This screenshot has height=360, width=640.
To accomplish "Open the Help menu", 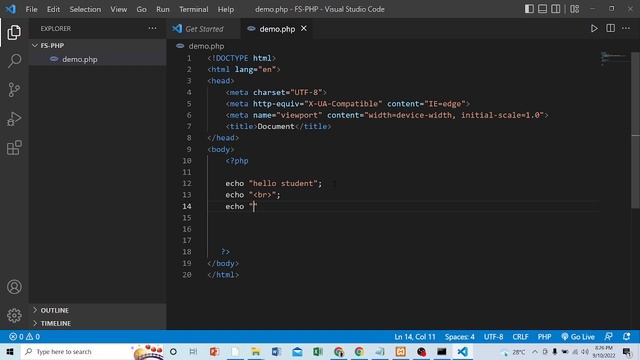I will [x=226, y=9].
